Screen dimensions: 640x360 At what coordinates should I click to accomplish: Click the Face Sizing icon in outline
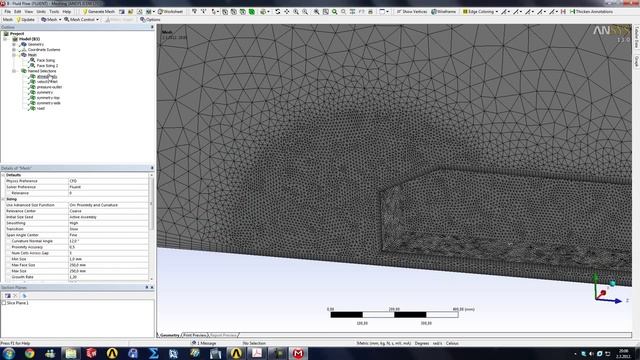(x=32, y=60)
